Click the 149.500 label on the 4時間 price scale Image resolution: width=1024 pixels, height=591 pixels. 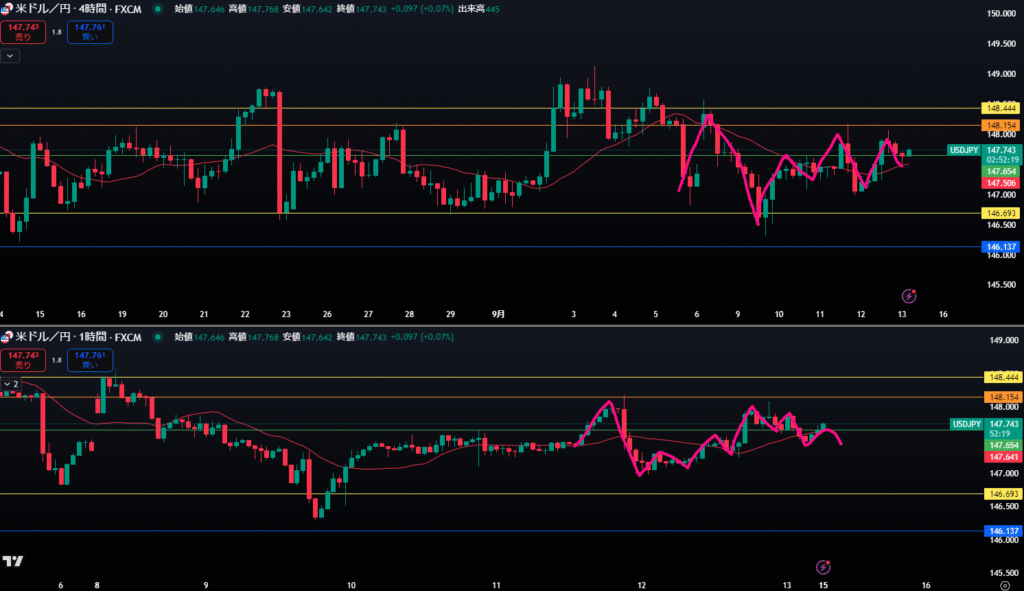[x=1000, y=44]
